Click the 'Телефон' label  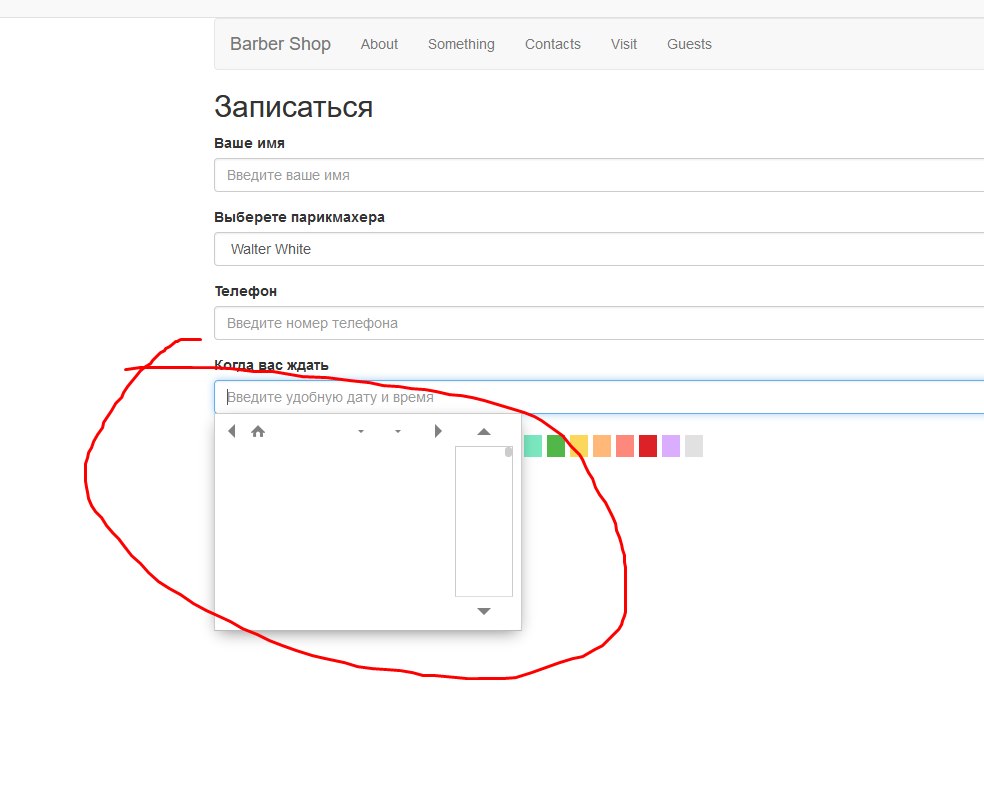pos(245,291)
